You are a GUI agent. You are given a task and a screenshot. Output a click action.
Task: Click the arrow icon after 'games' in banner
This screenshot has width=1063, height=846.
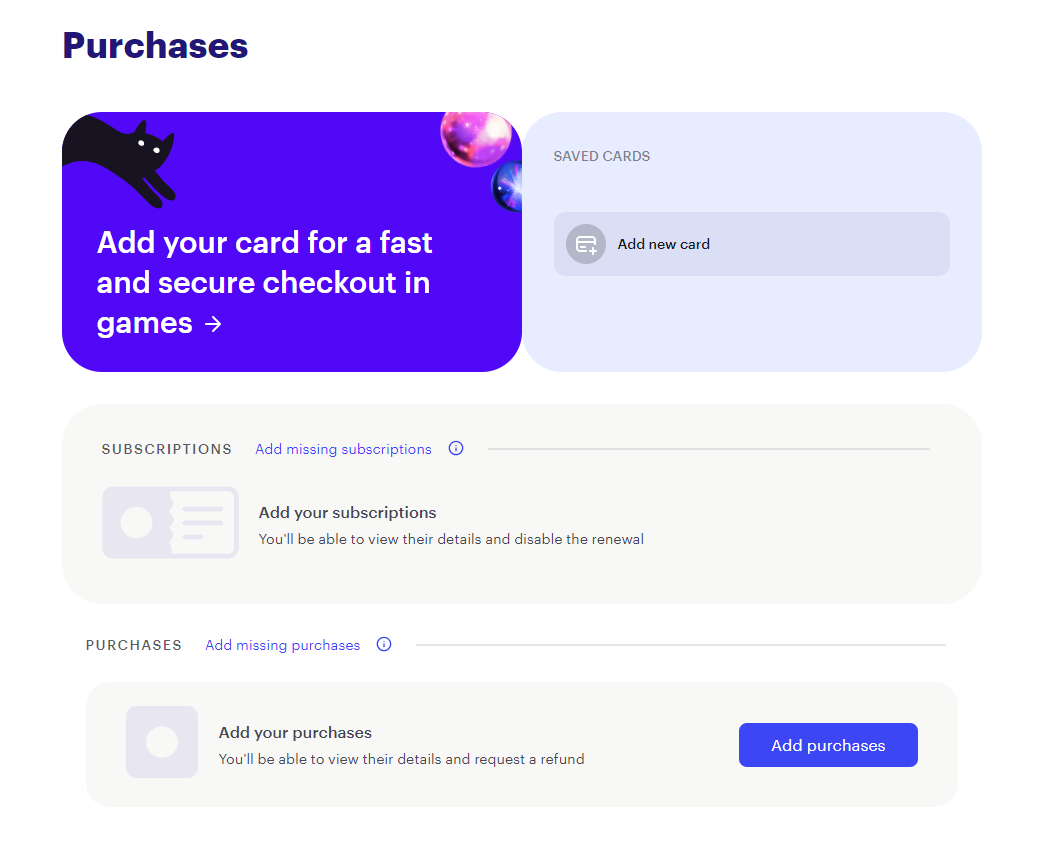[x=212, y=324]
